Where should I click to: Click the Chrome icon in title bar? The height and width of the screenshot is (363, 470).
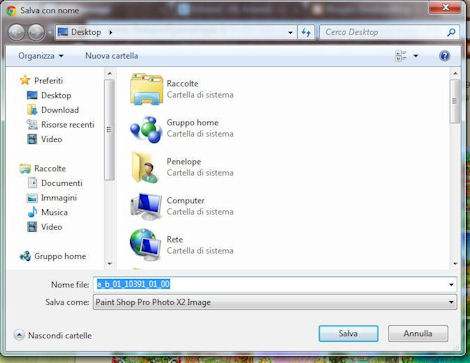click(11, 11)
